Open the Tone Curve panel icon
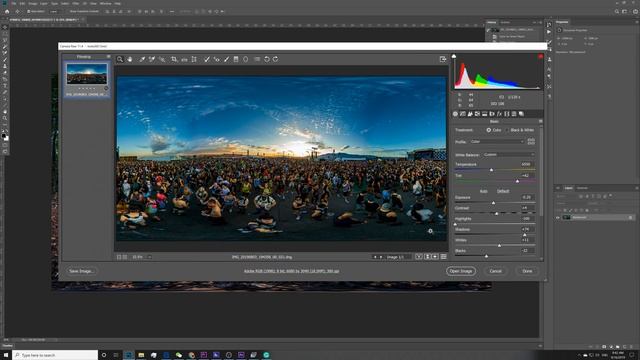The image size is (640, 360). point(463,114)
